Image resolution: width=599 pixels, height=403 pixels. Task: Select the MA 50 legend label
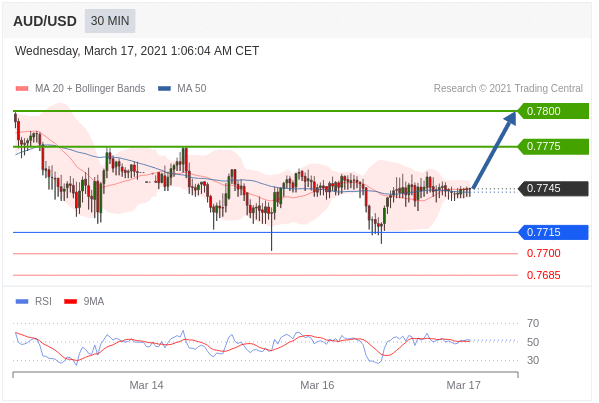pos(192,88)
